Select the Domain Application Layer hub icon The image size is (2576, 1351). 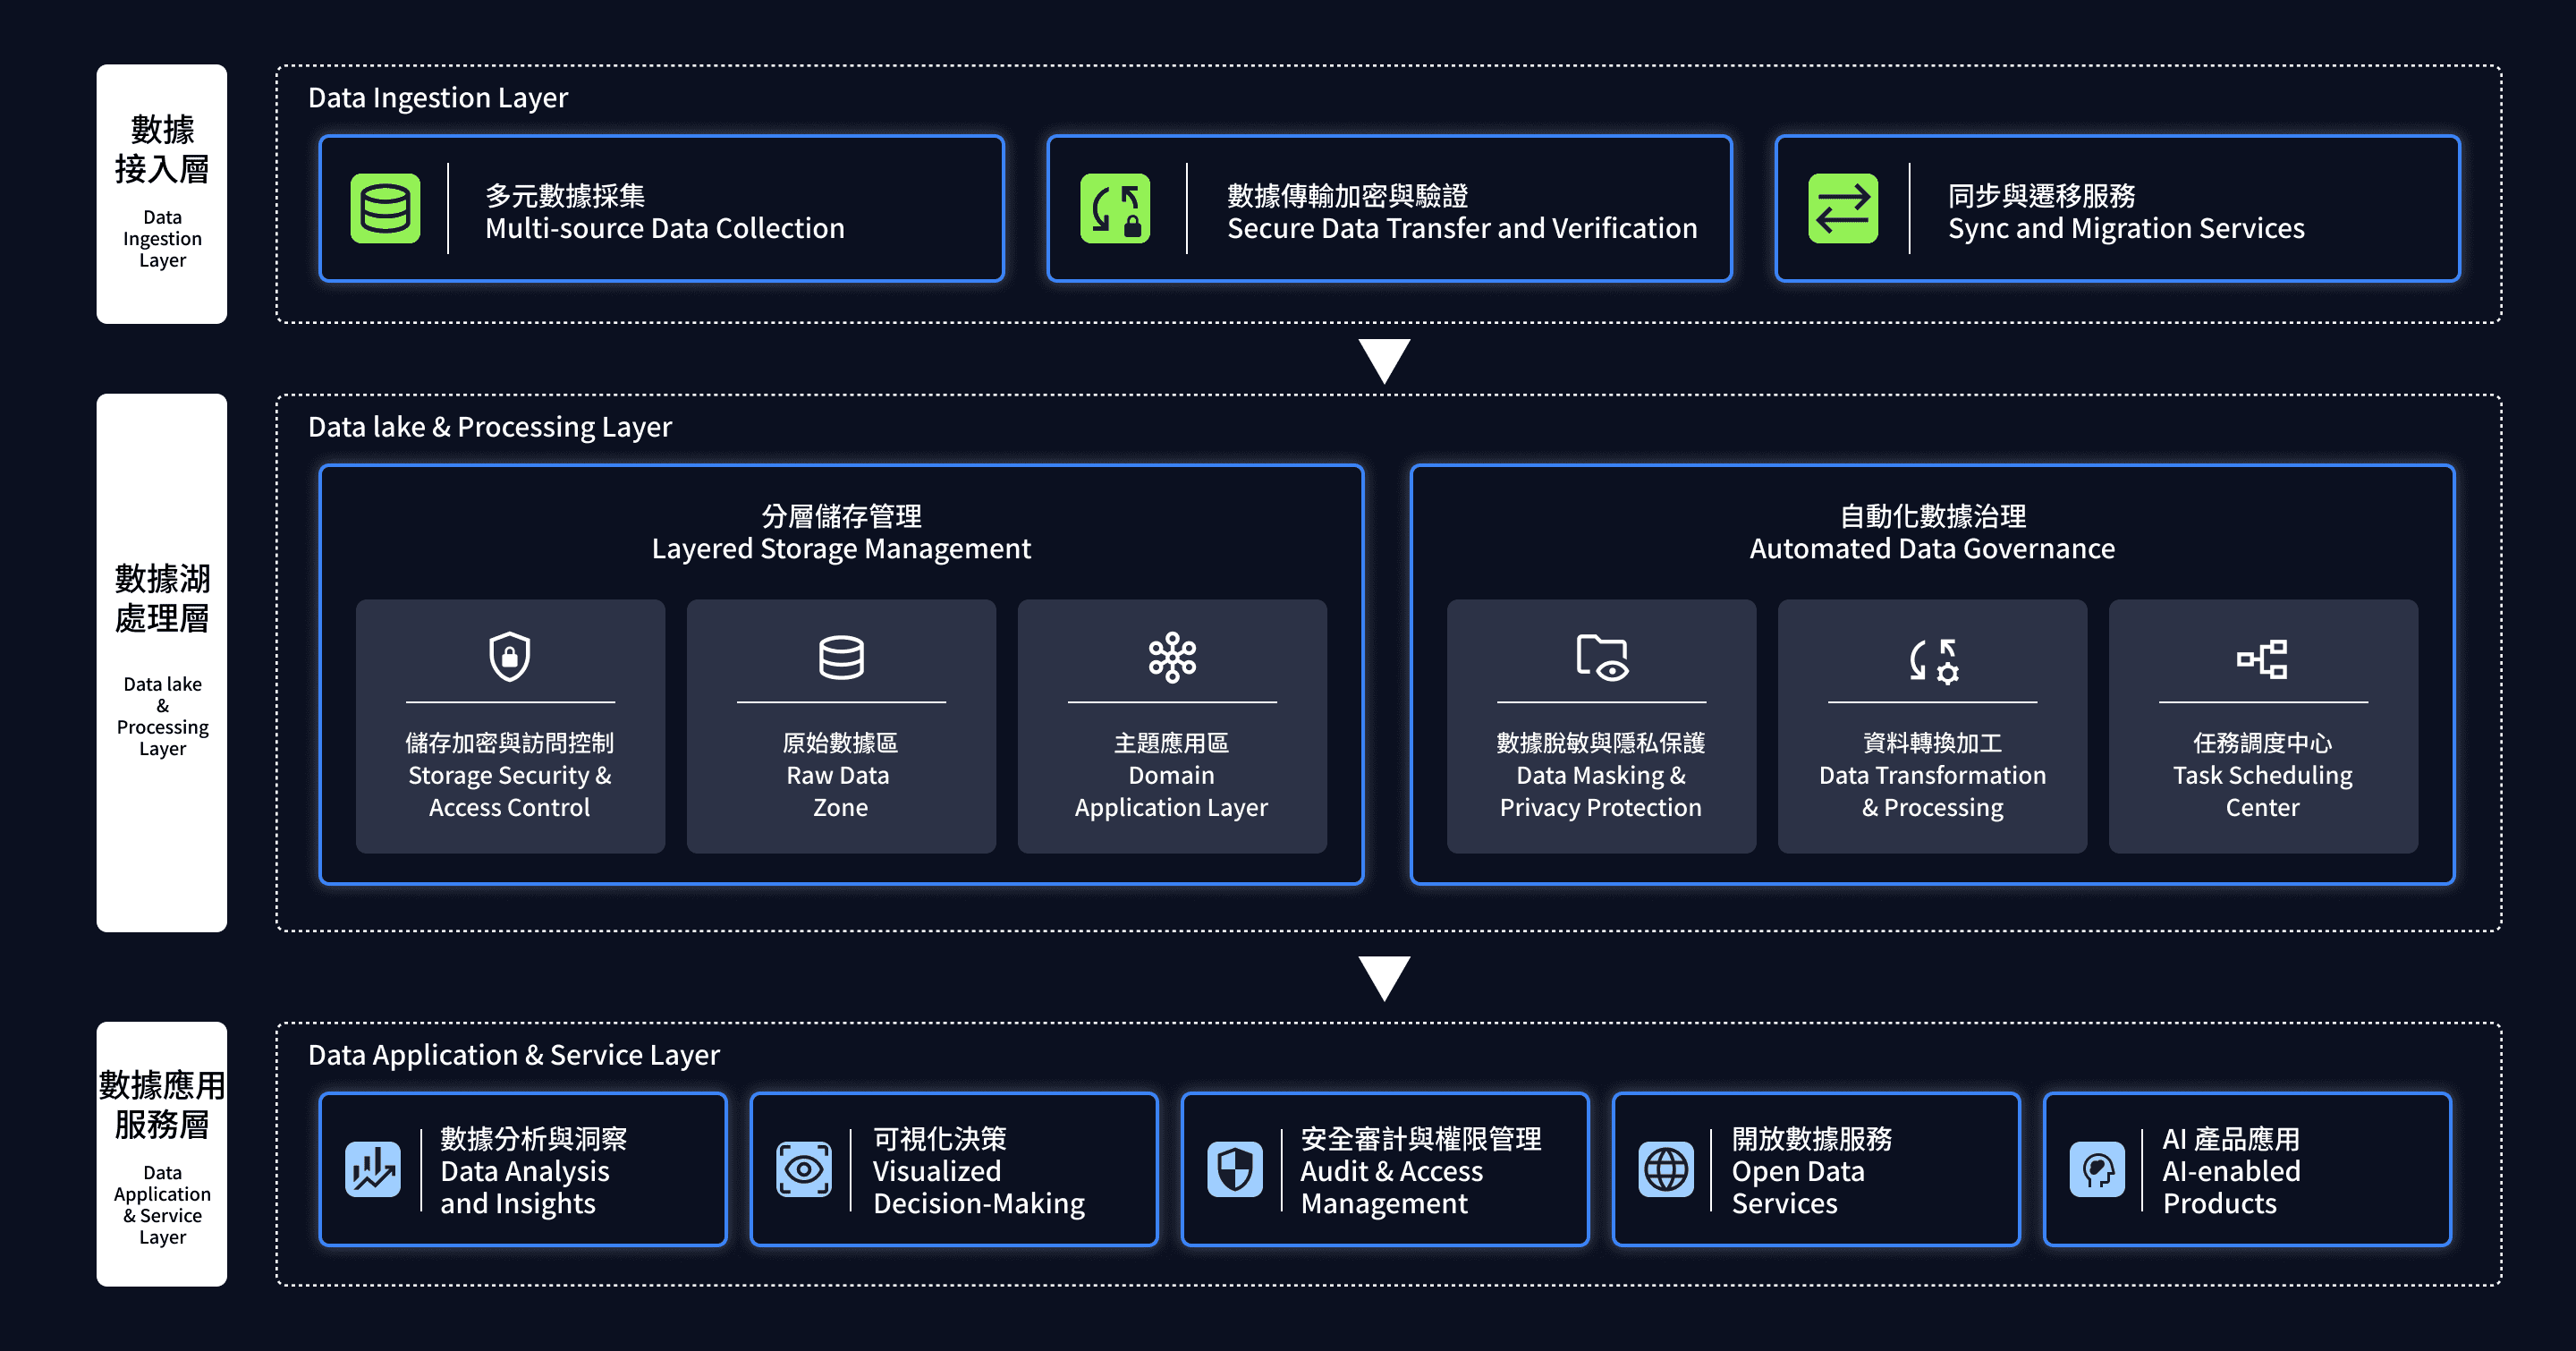1172,657
